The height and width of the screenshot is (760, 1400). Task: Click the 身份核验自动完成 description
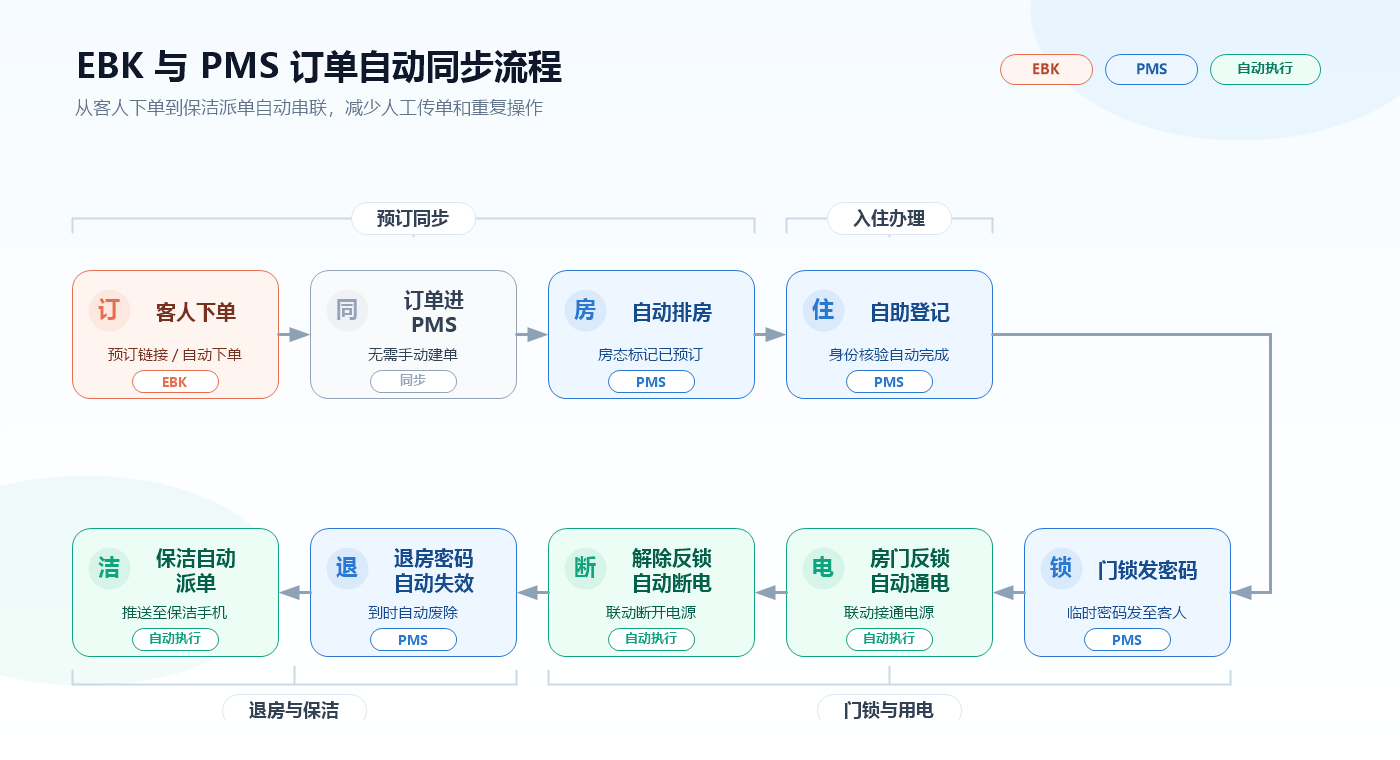pyautogui.click(x=889, y=354)
